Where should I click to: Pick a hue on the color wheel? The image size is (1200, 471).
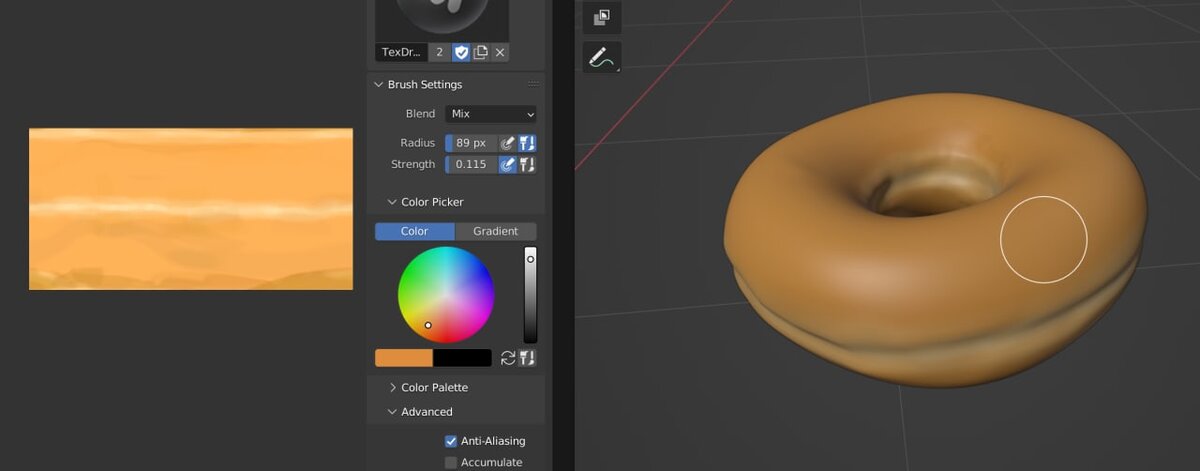click(x=446, y=294)
